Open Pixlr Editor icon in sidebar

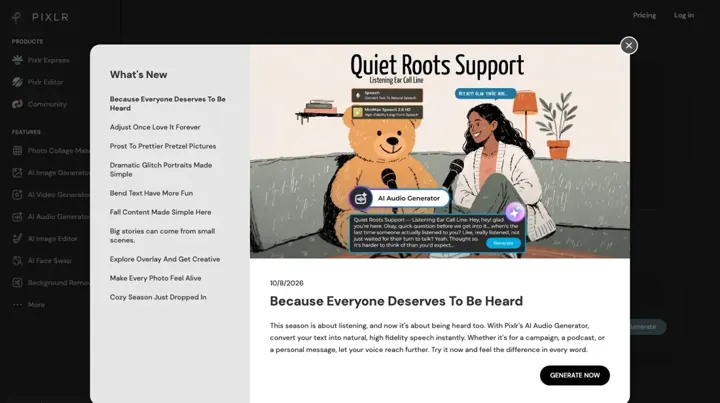(17, 82)
